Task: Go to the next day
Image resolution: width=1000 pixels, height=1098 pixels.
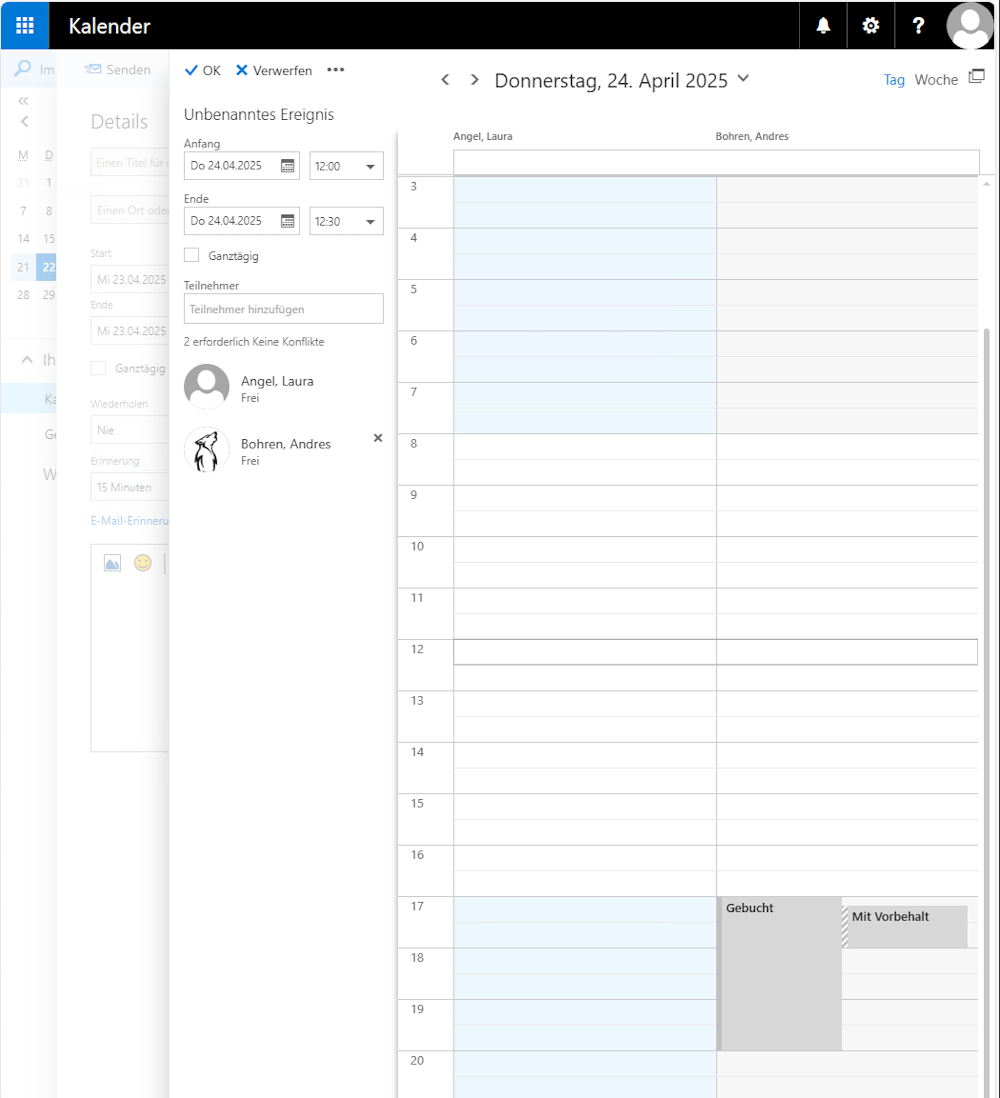Action: pyautogui.click(x=475, y=80)
